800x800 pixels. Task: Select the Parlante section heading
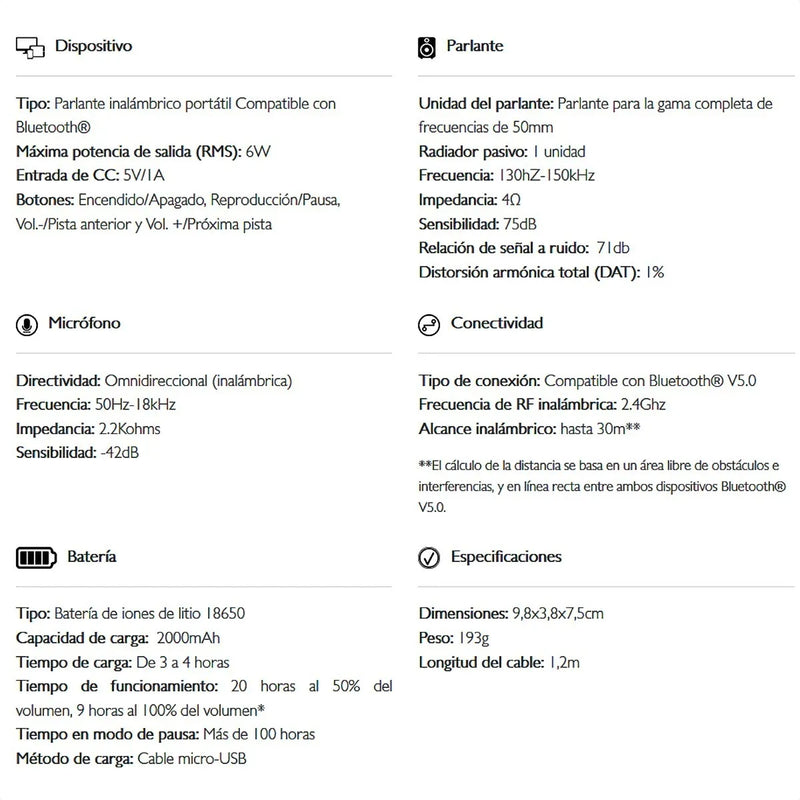[x=477, y=46]
